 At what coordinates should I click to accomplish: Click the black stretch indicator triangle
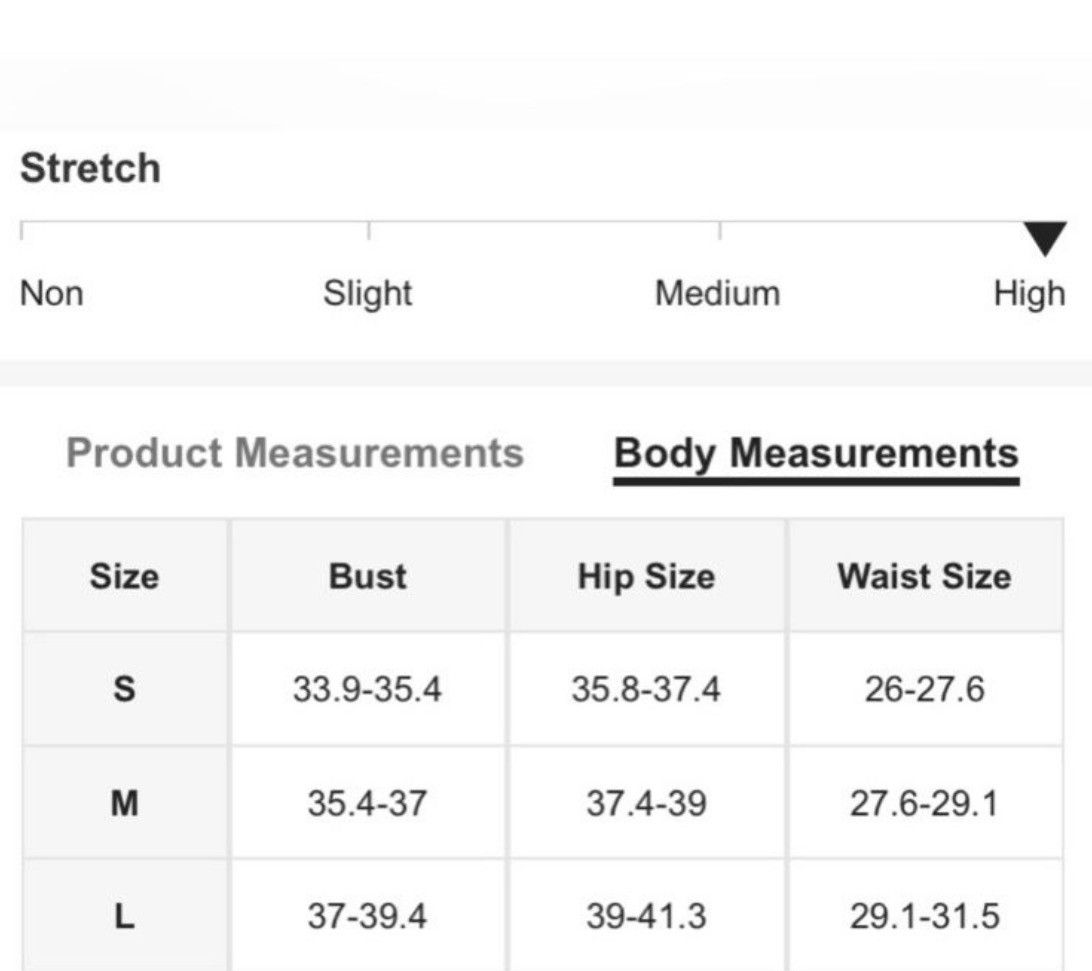point(1045,239)
